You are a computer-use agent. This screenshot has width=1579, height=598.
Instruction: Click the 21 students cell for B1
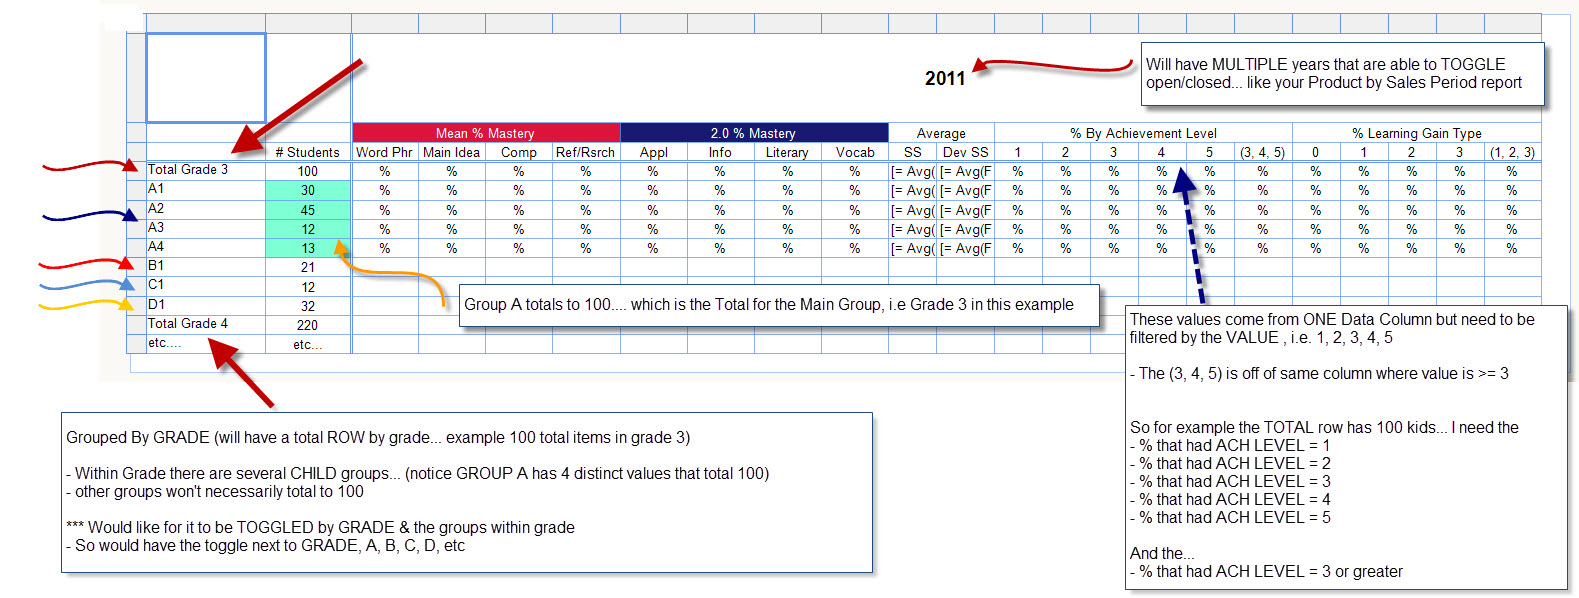pos(308,267)
